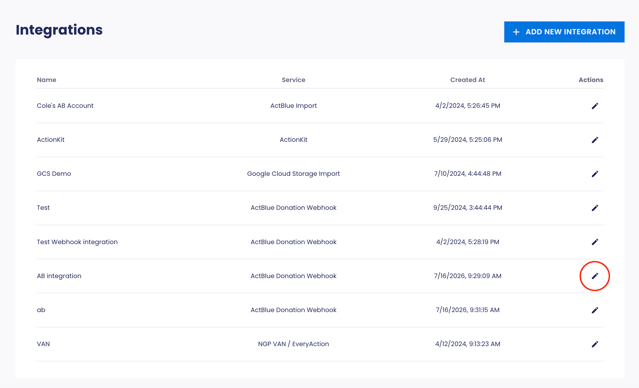
Task: Click the ActBlue Import service cell
Action: pos(293,106)
